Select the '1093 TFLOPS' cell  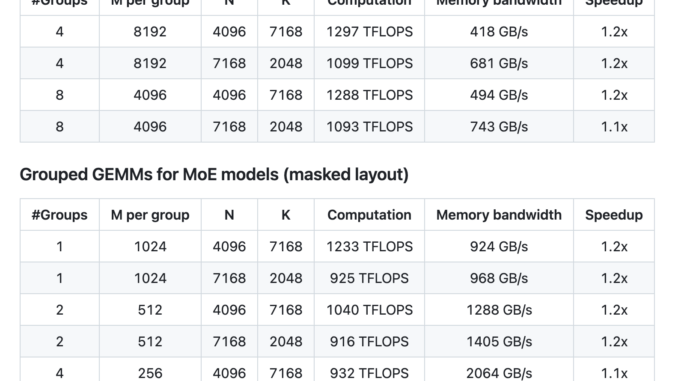369,126
